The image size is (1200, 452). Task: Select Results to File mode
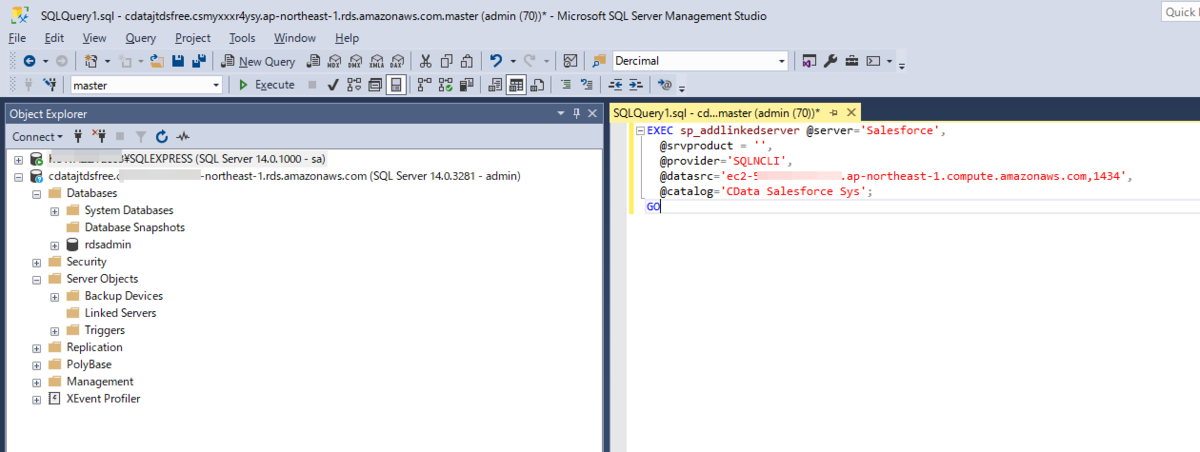point(537,85)
